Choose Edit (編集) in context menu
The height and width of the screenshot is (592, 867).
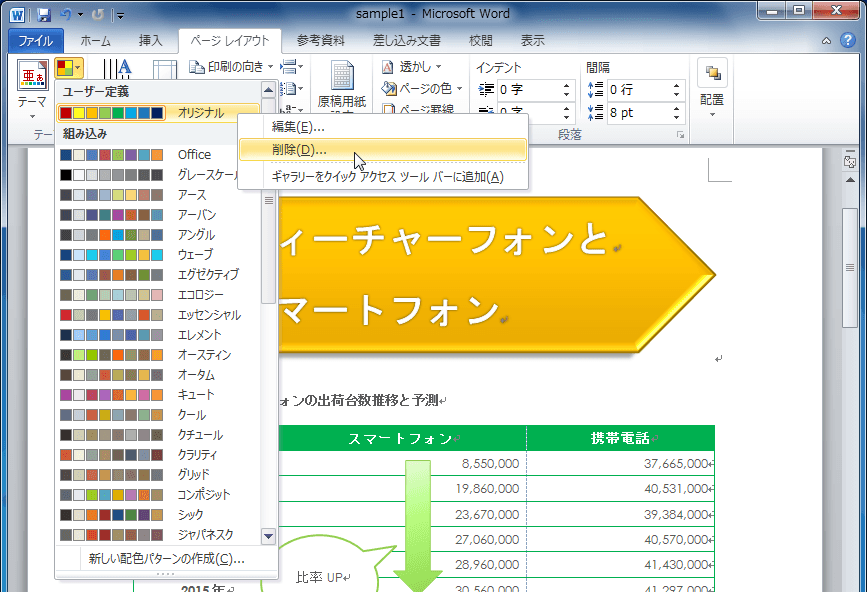click(x=383, y=127)
